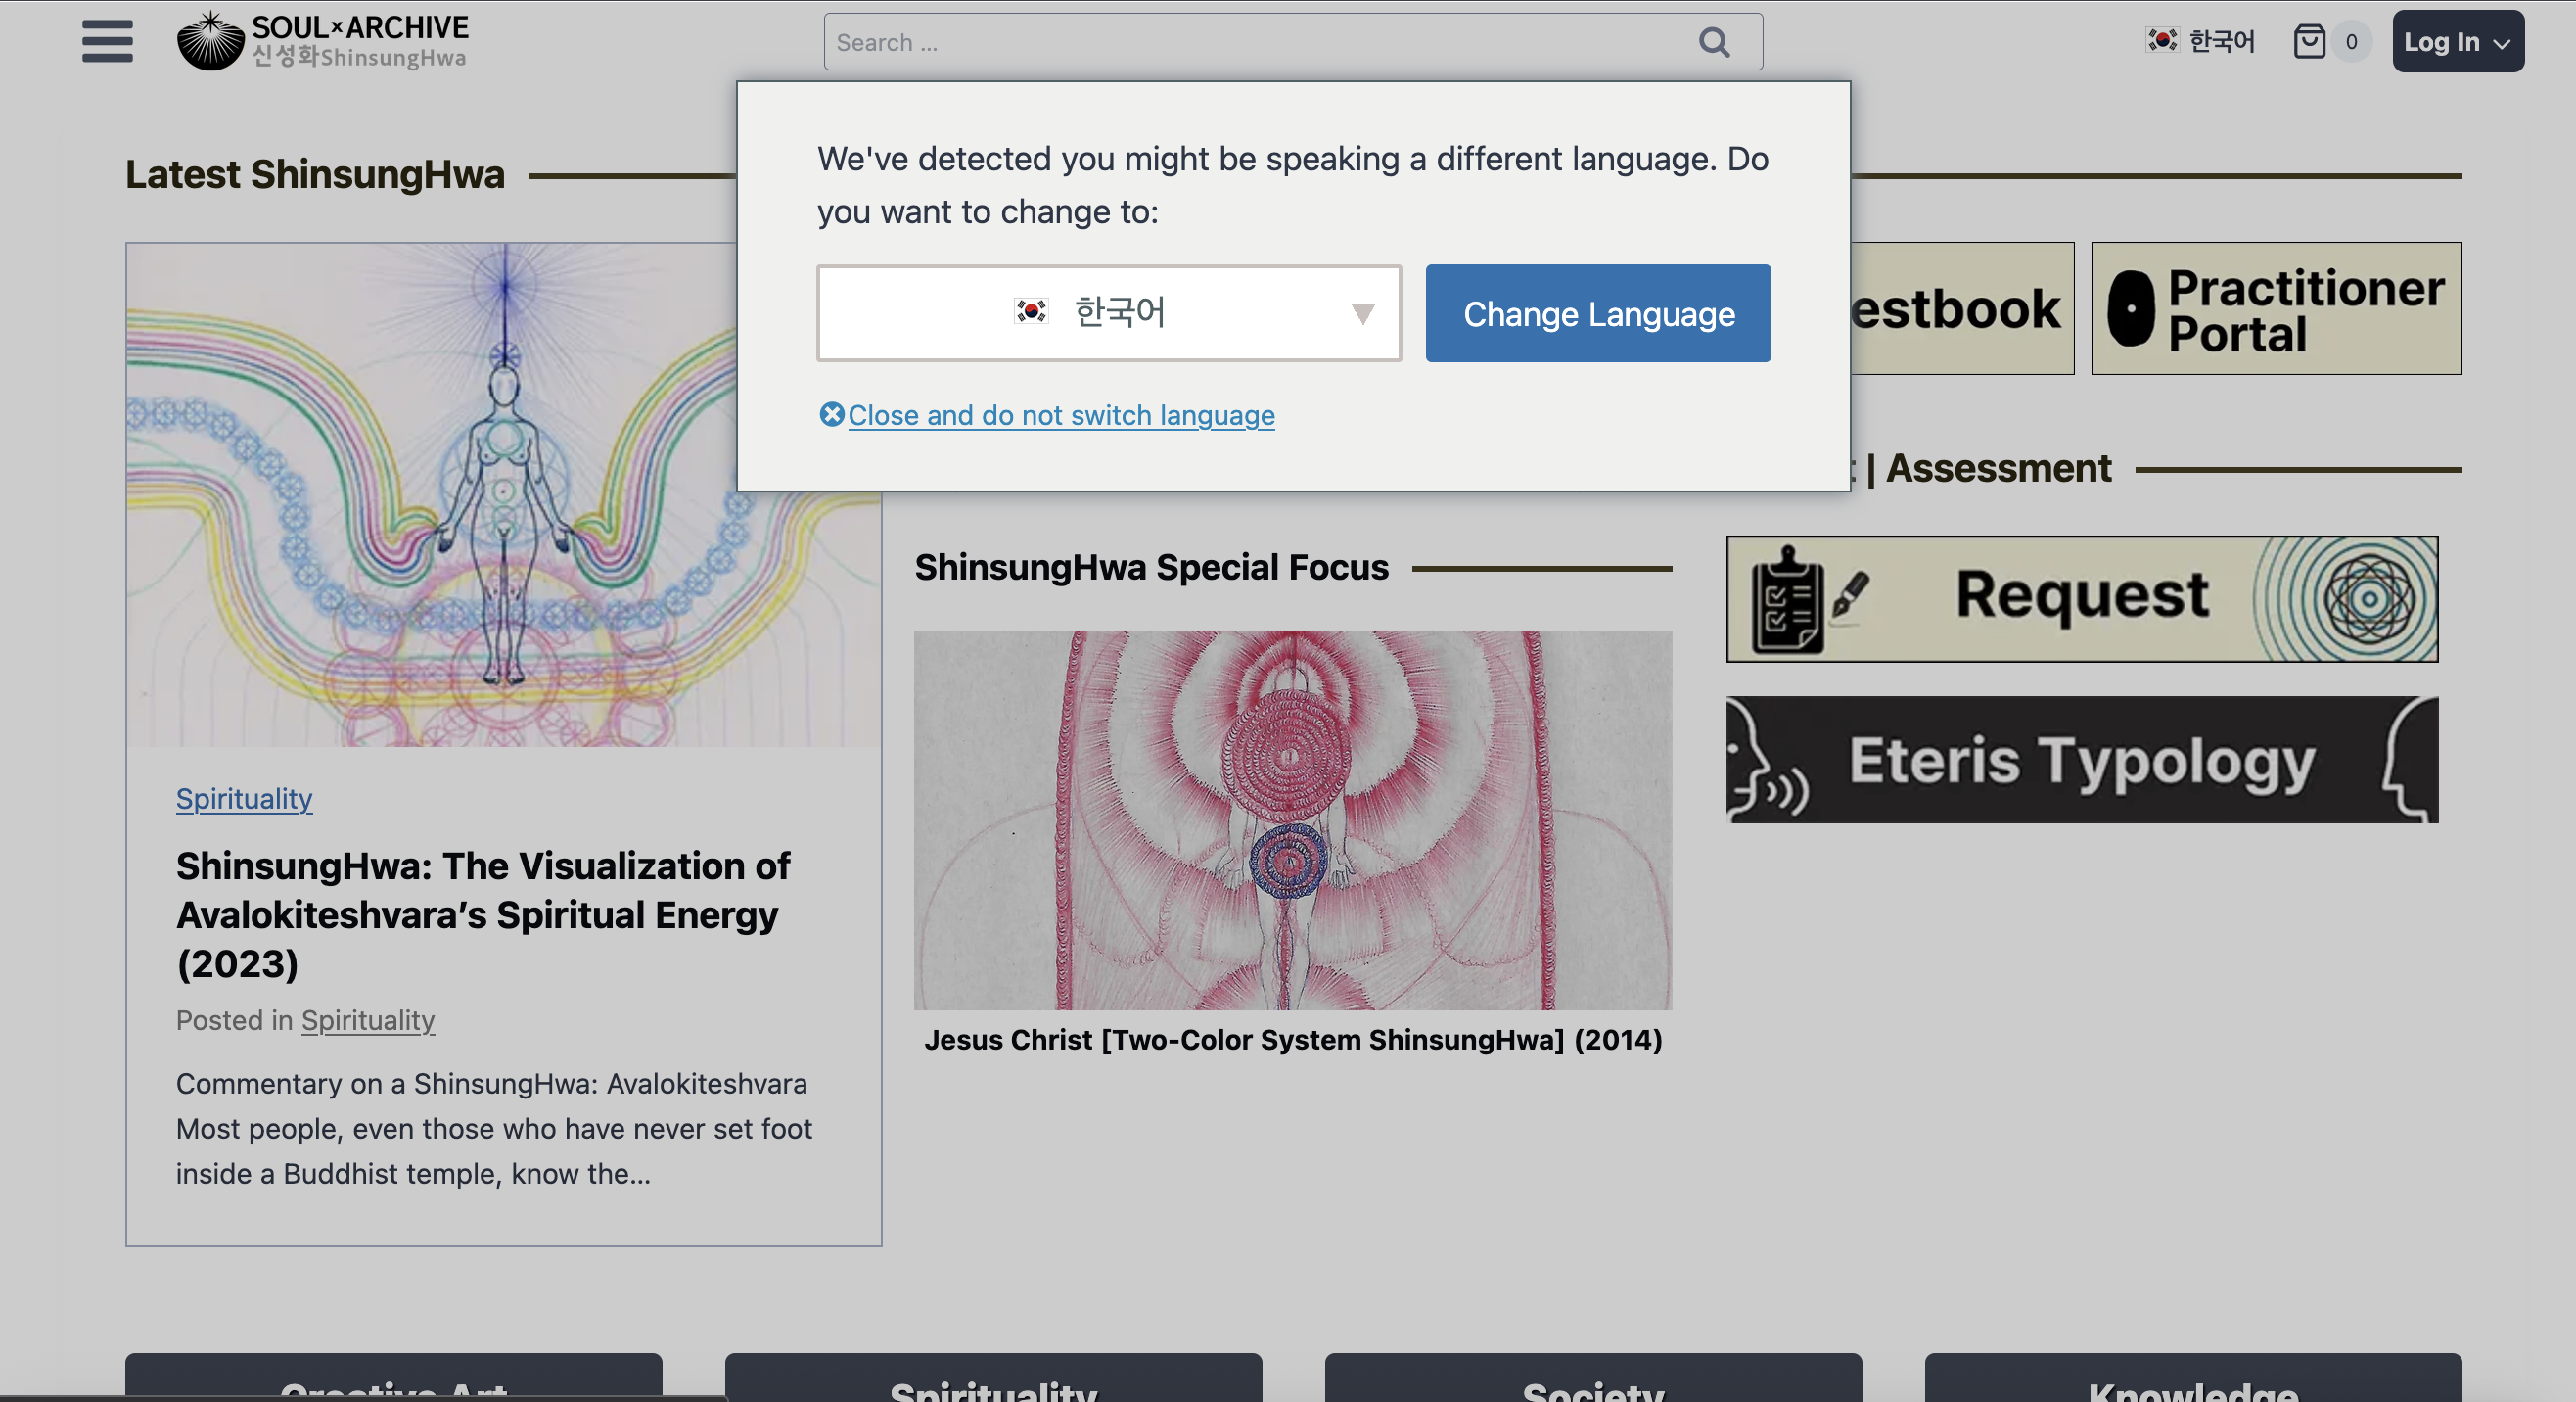Open the 한국어 language switcher in header
The height and width of the screenshot is (1402, 2576).
(2221, 42)
